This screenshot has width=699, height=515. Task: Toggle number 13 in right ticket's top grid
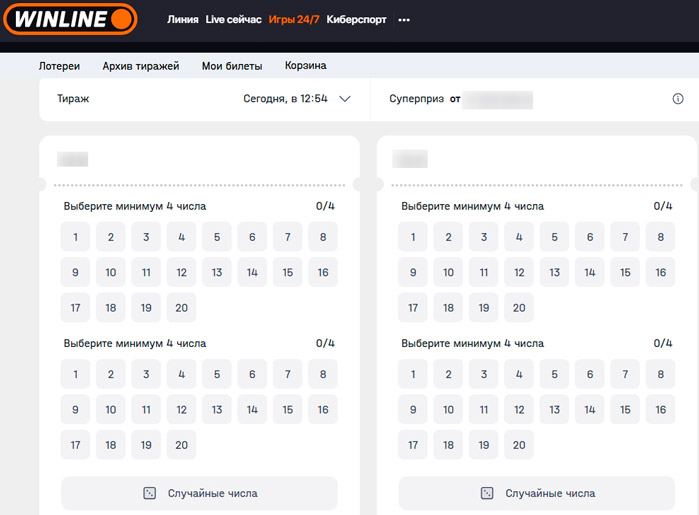coord(554,272)
